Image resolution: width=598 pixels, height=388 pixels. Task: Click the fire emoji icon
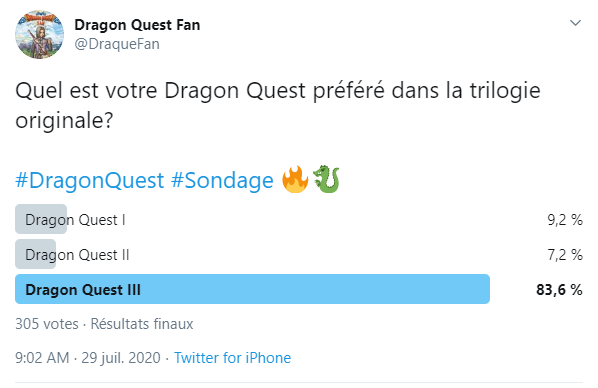pos(295,179)
